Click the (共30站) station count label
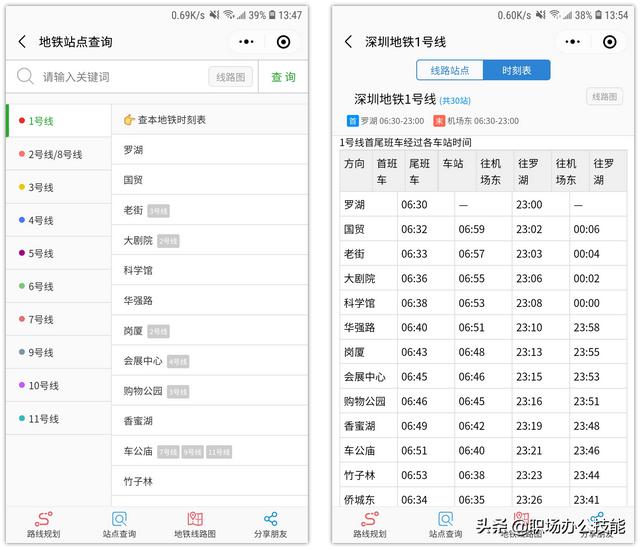640x549 pixels. pos(455,100)
